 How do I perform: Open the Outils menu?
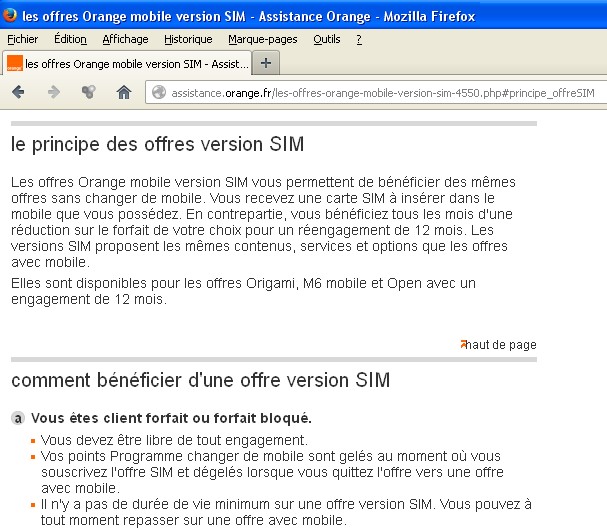pos(327,39)
